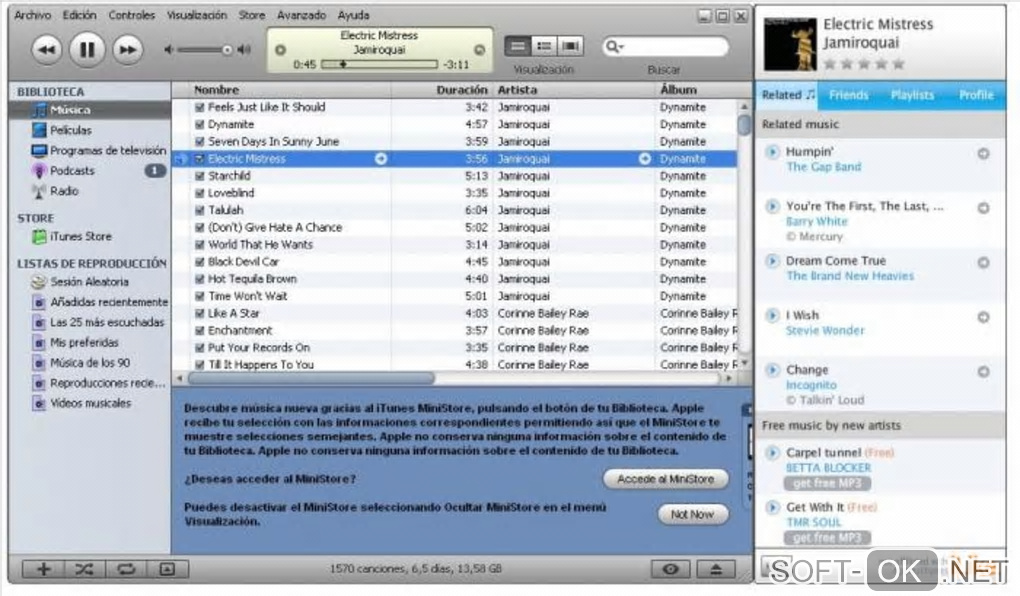Viewport: 1020px width, 596px height.
Task: Switch to the Friends tab
Action: [x=848, y=95]
